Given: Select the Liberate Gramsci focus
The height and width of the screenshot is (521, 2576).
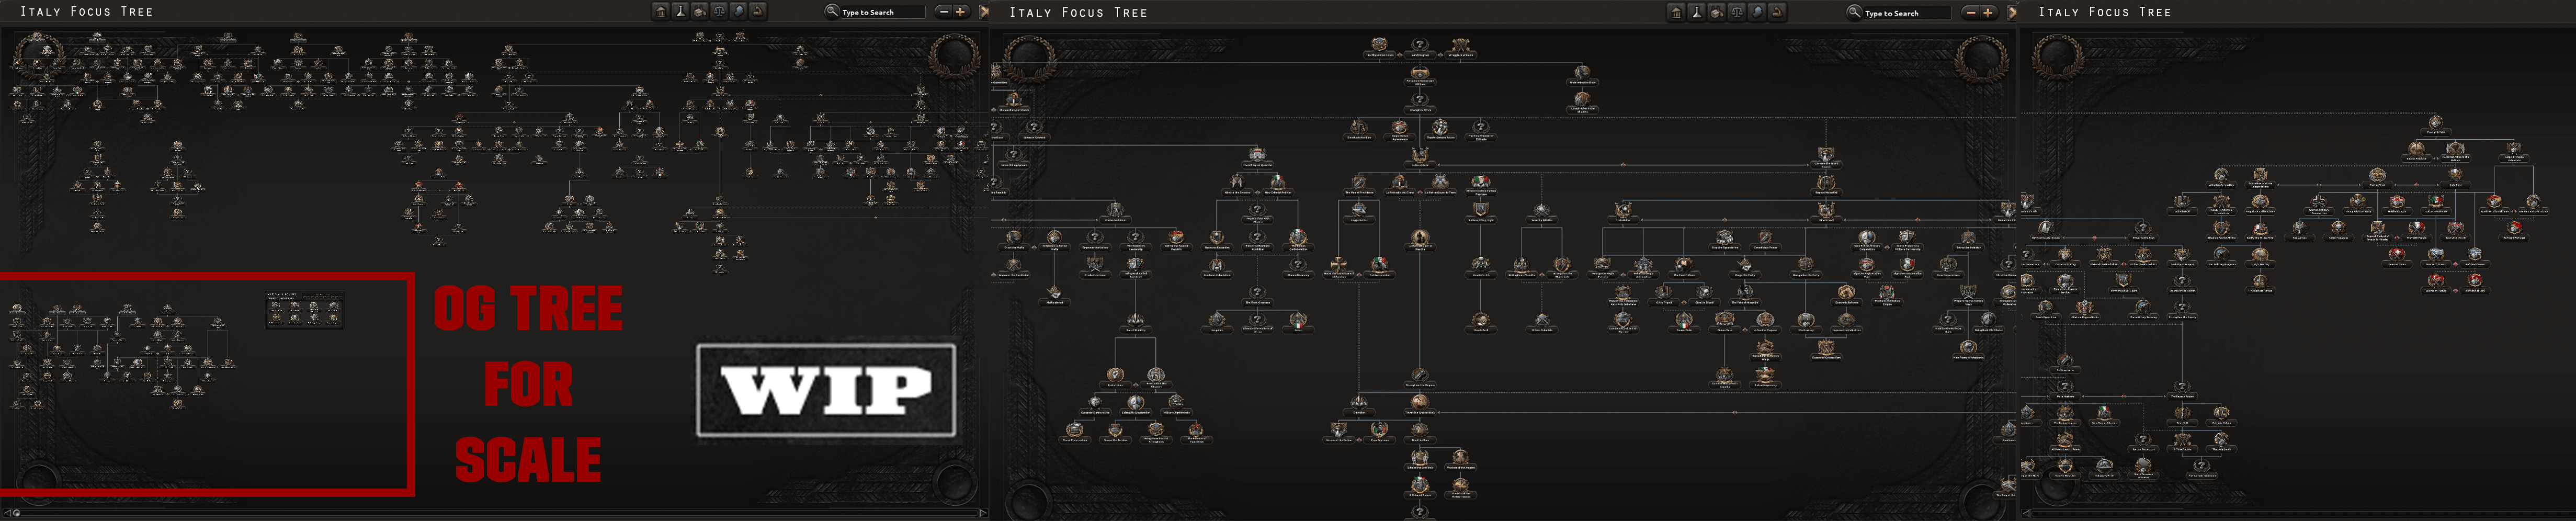Looking at the screenshot, I should click(1034, 131).
